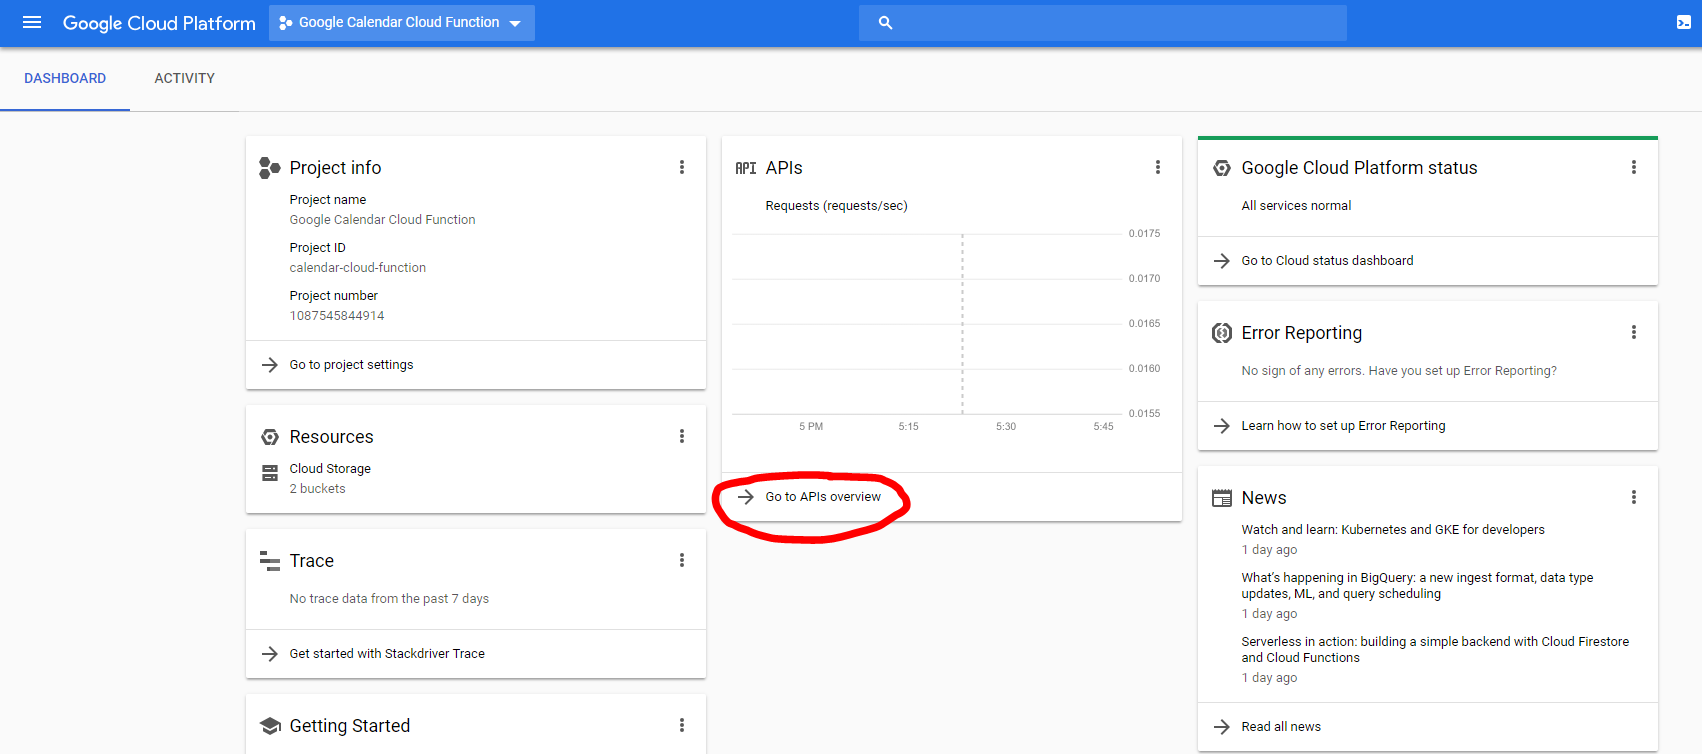1702x754 pixels.
Task: Select project number 1087545844914
Action: pos(337,316)
